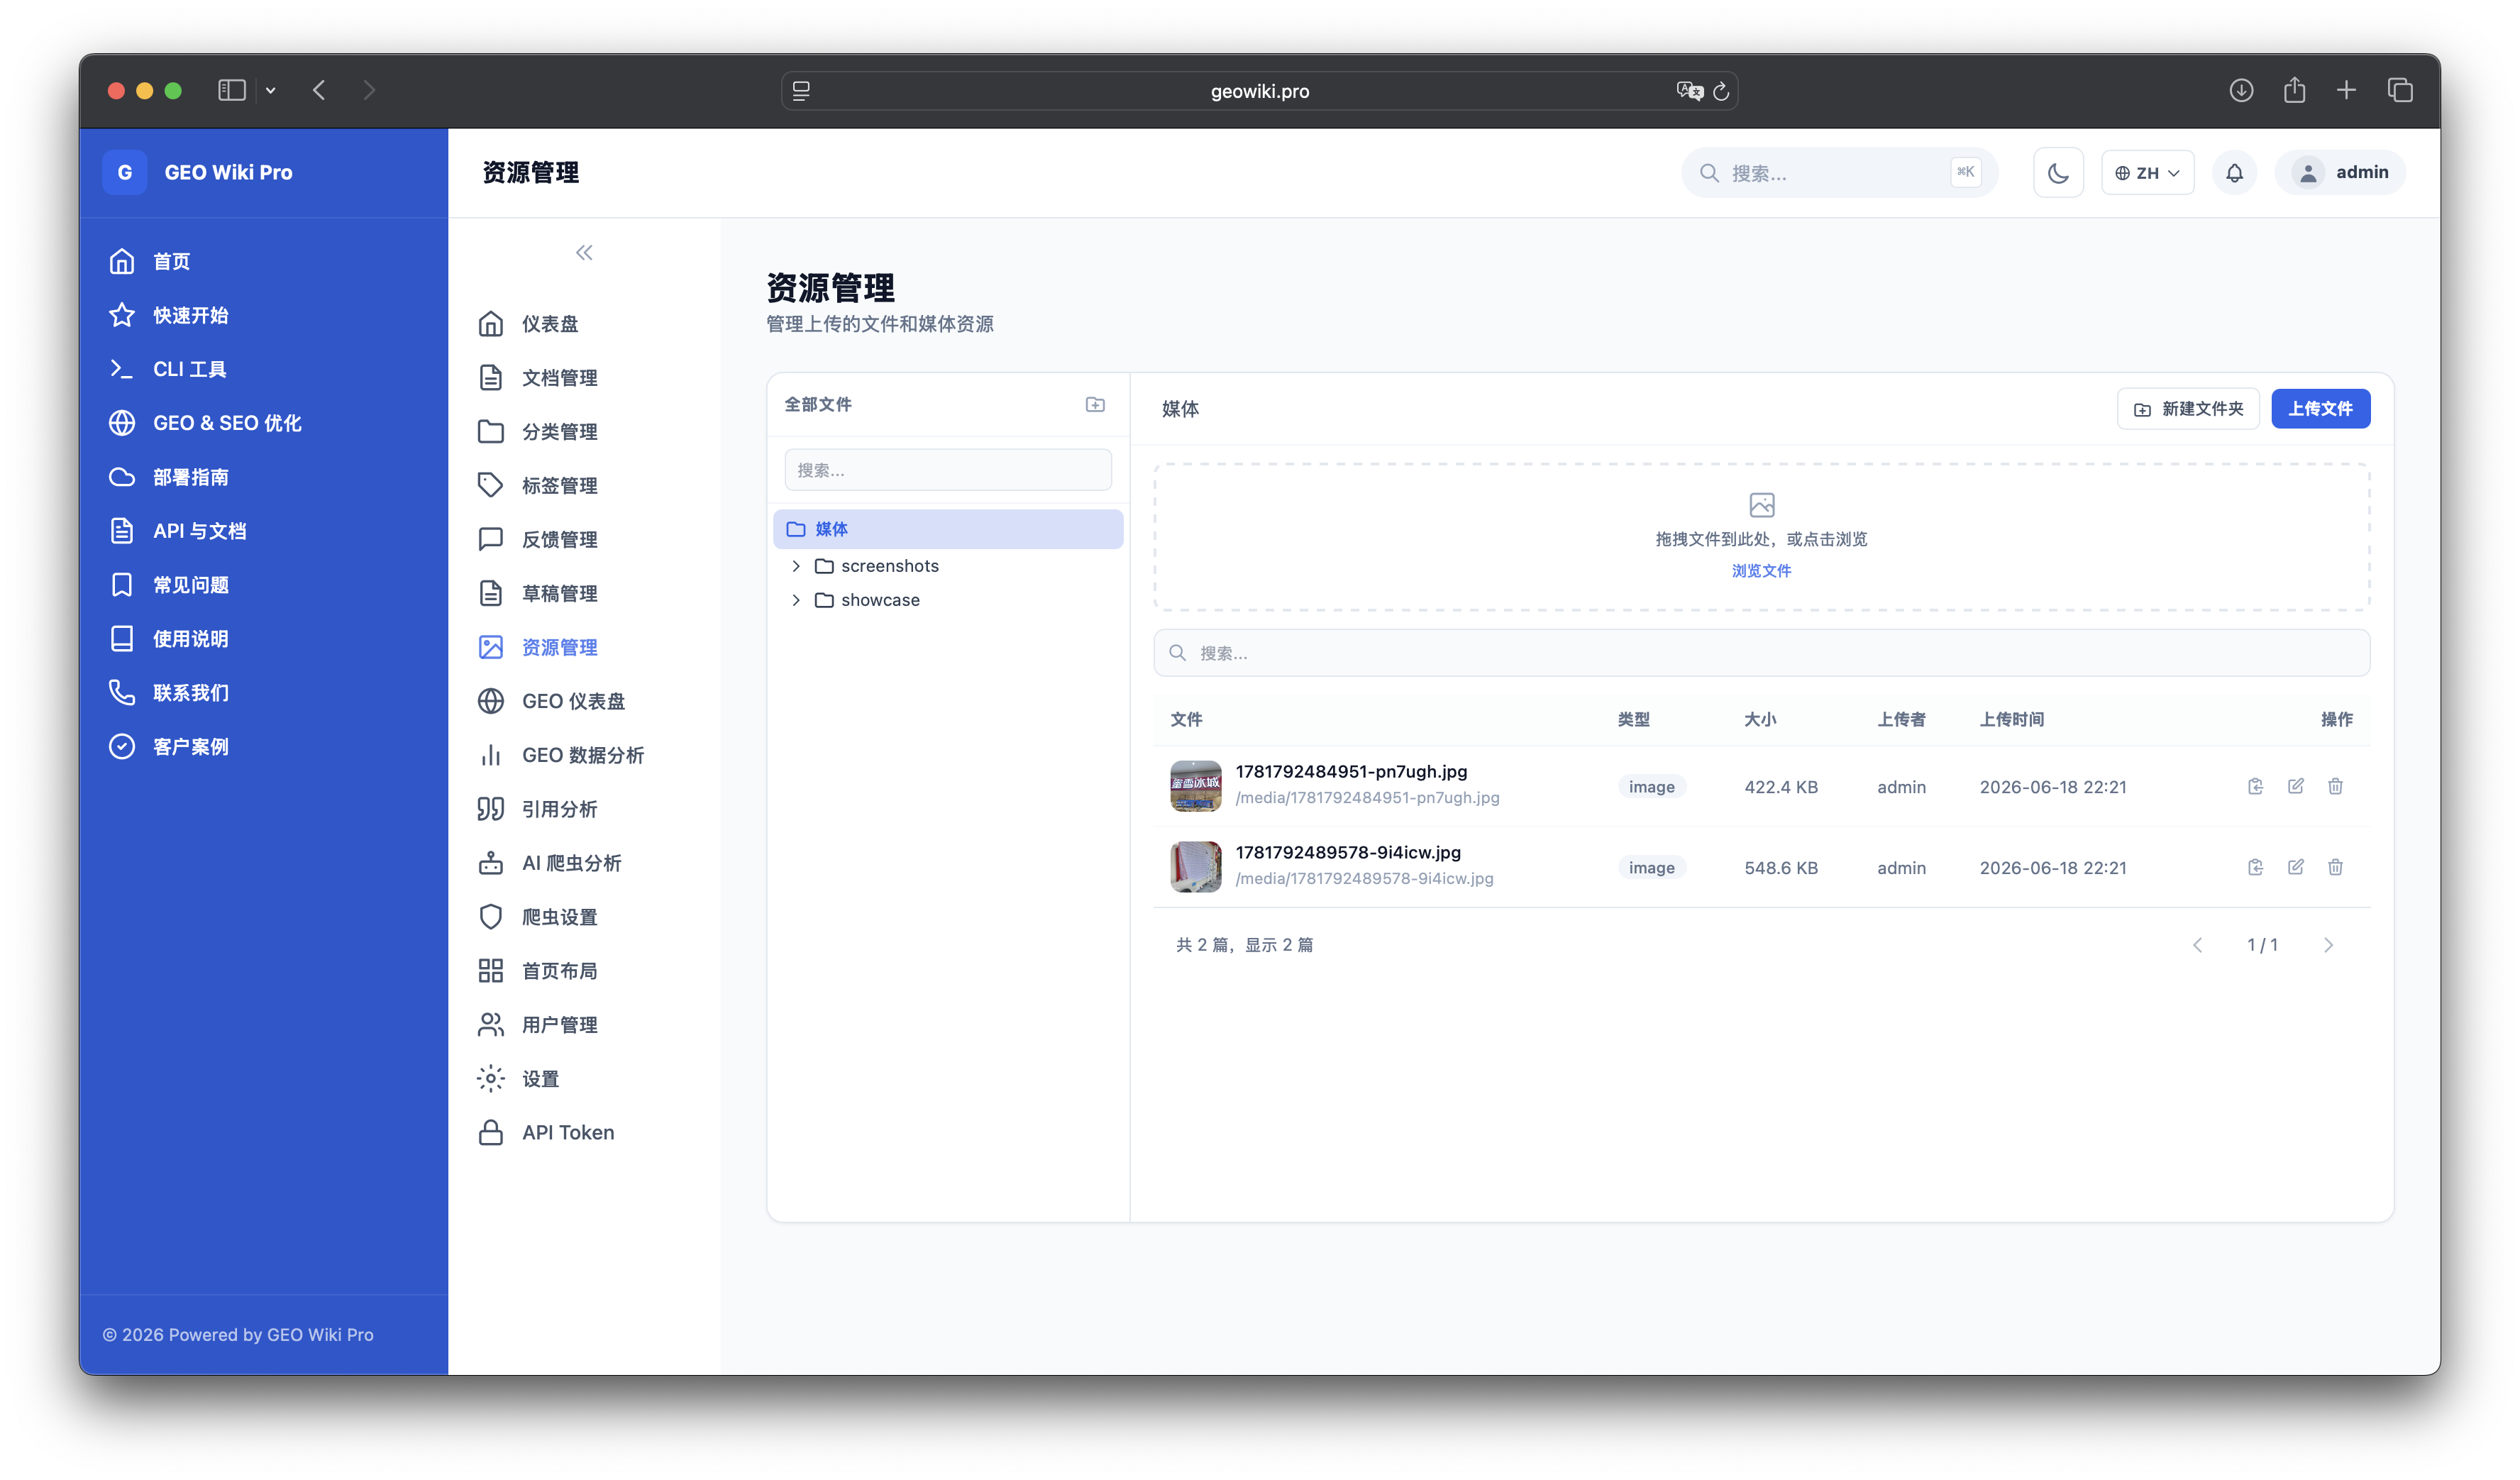Open the ZH language dropdown
The width and height of the screenshot is (2520, 1480).
[x=2147, y=173]
